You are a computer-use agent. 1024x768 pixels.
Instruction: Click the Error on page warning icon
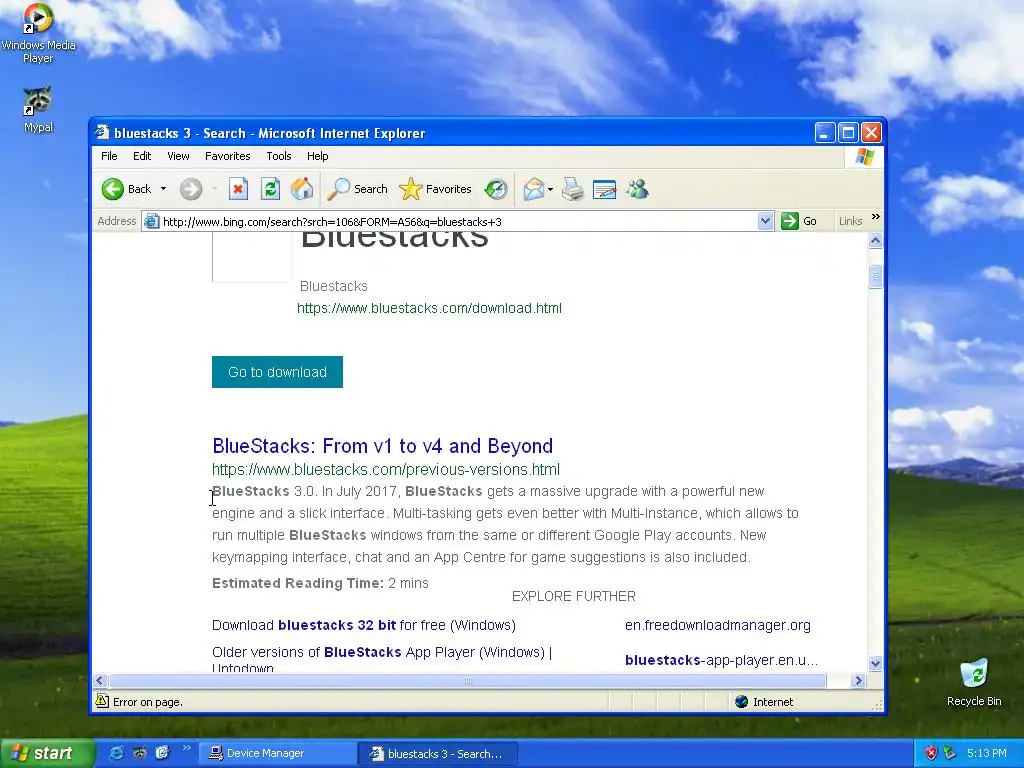(102, 701)
